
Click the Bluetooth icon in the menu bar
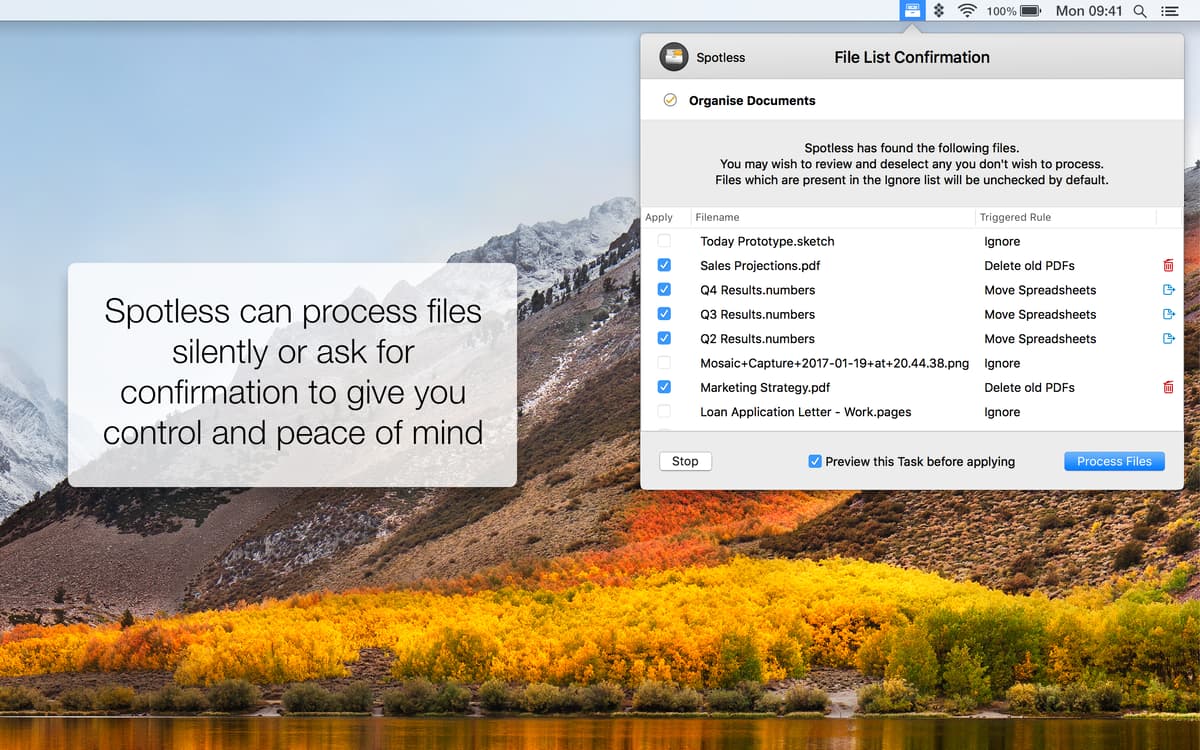938,10
